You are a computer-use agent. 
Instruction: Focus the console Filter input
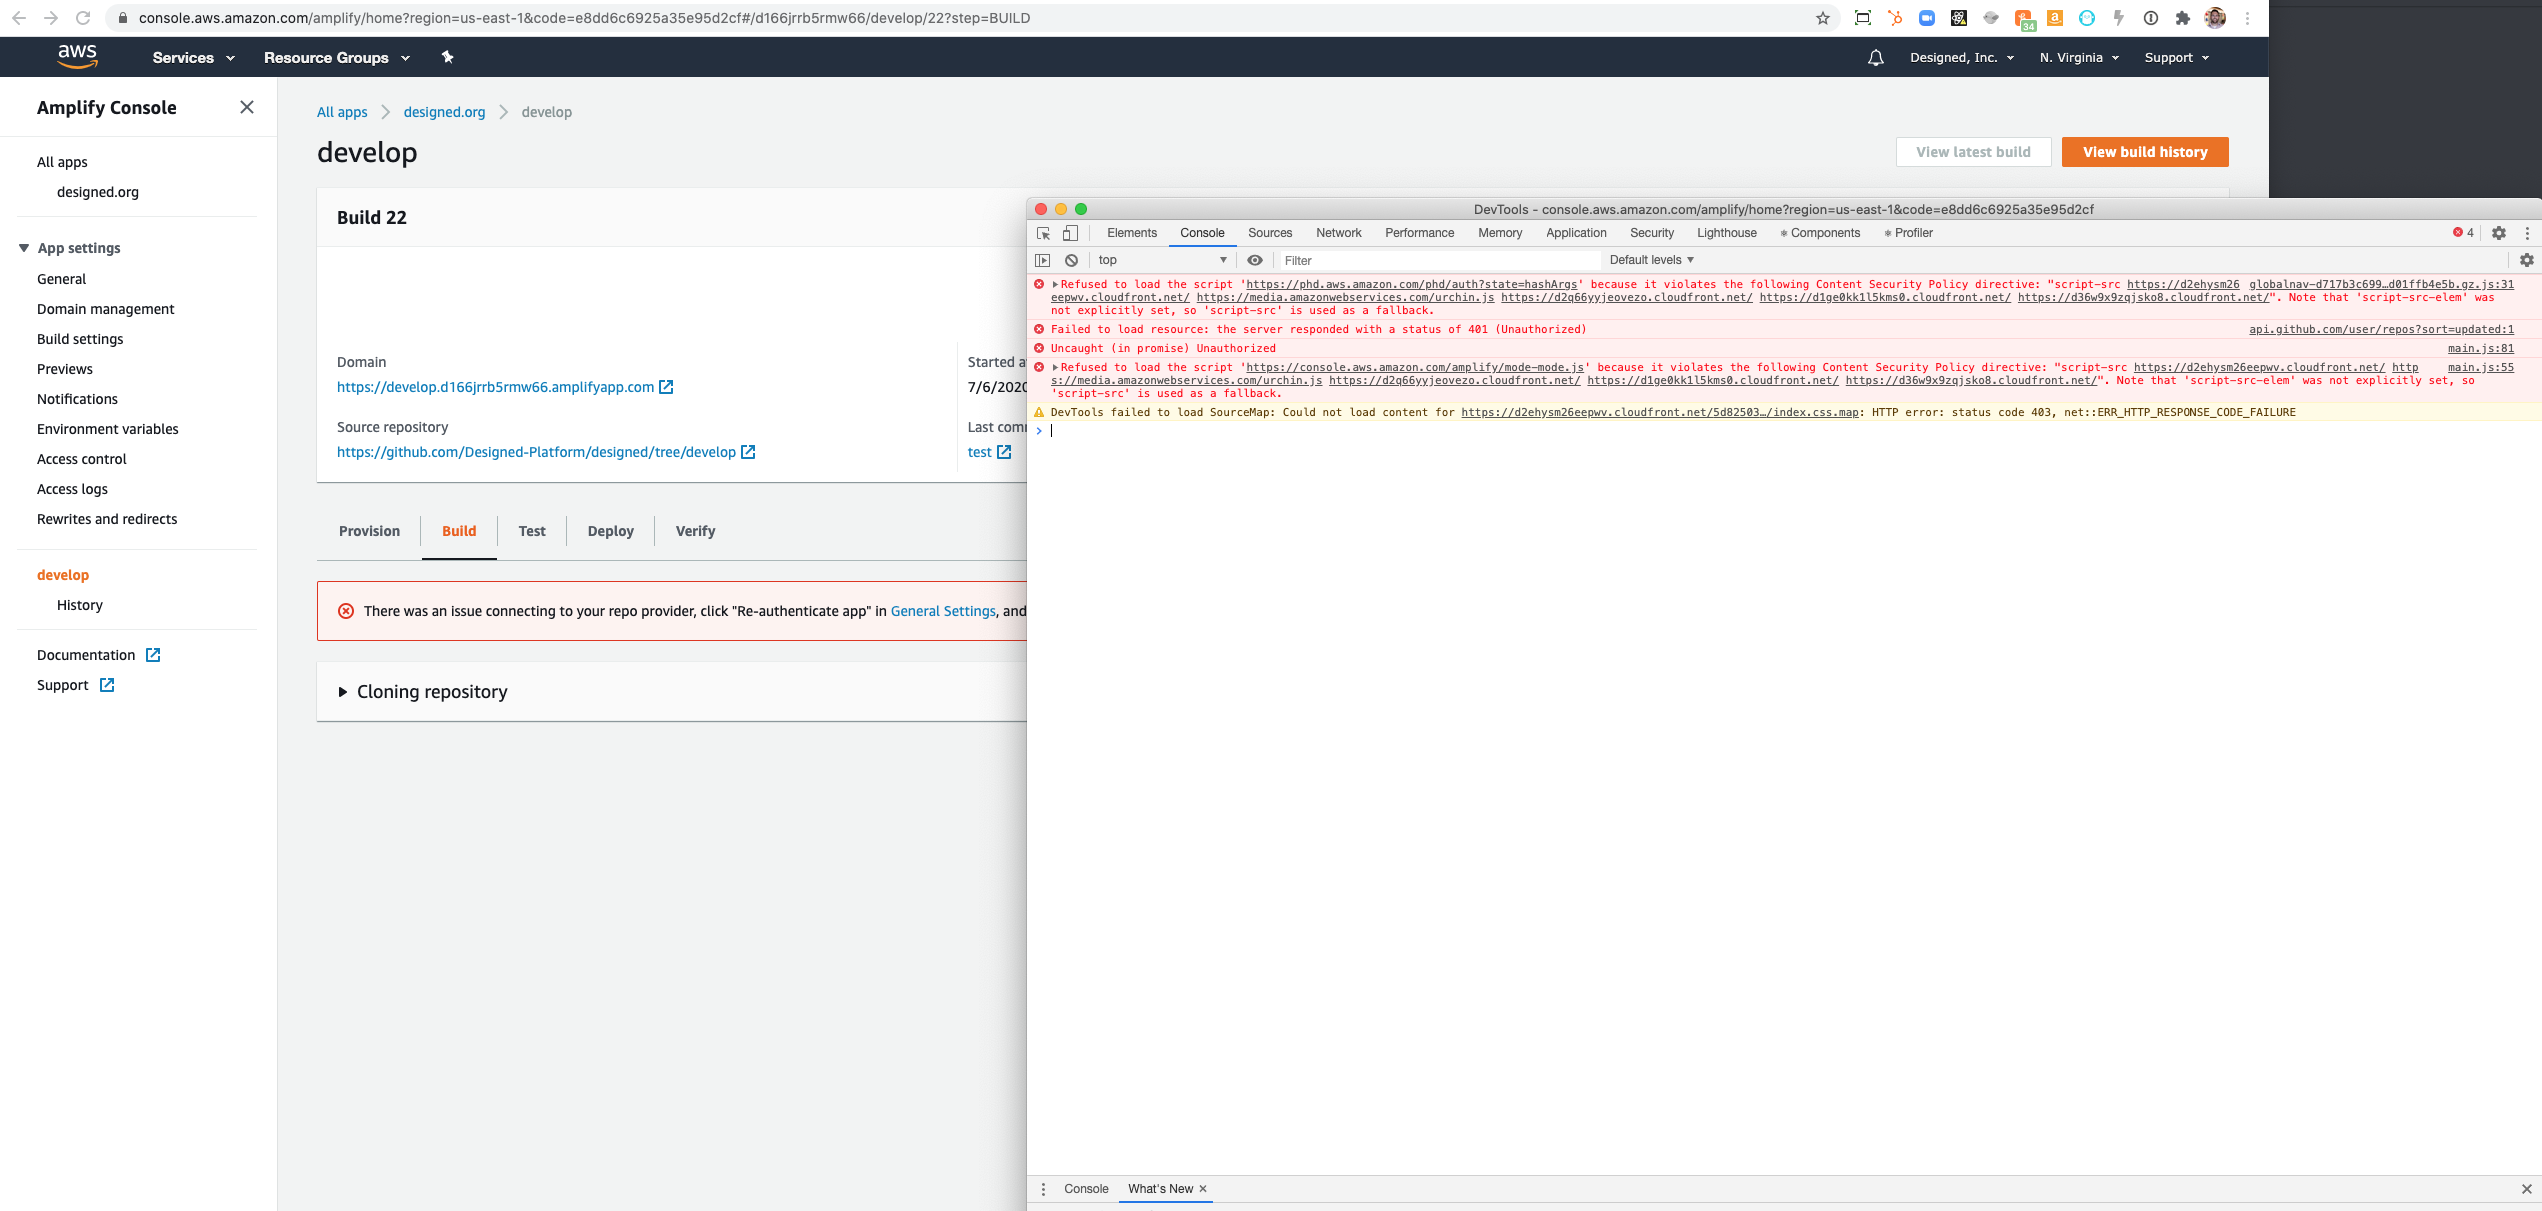tap(1438, 260)
